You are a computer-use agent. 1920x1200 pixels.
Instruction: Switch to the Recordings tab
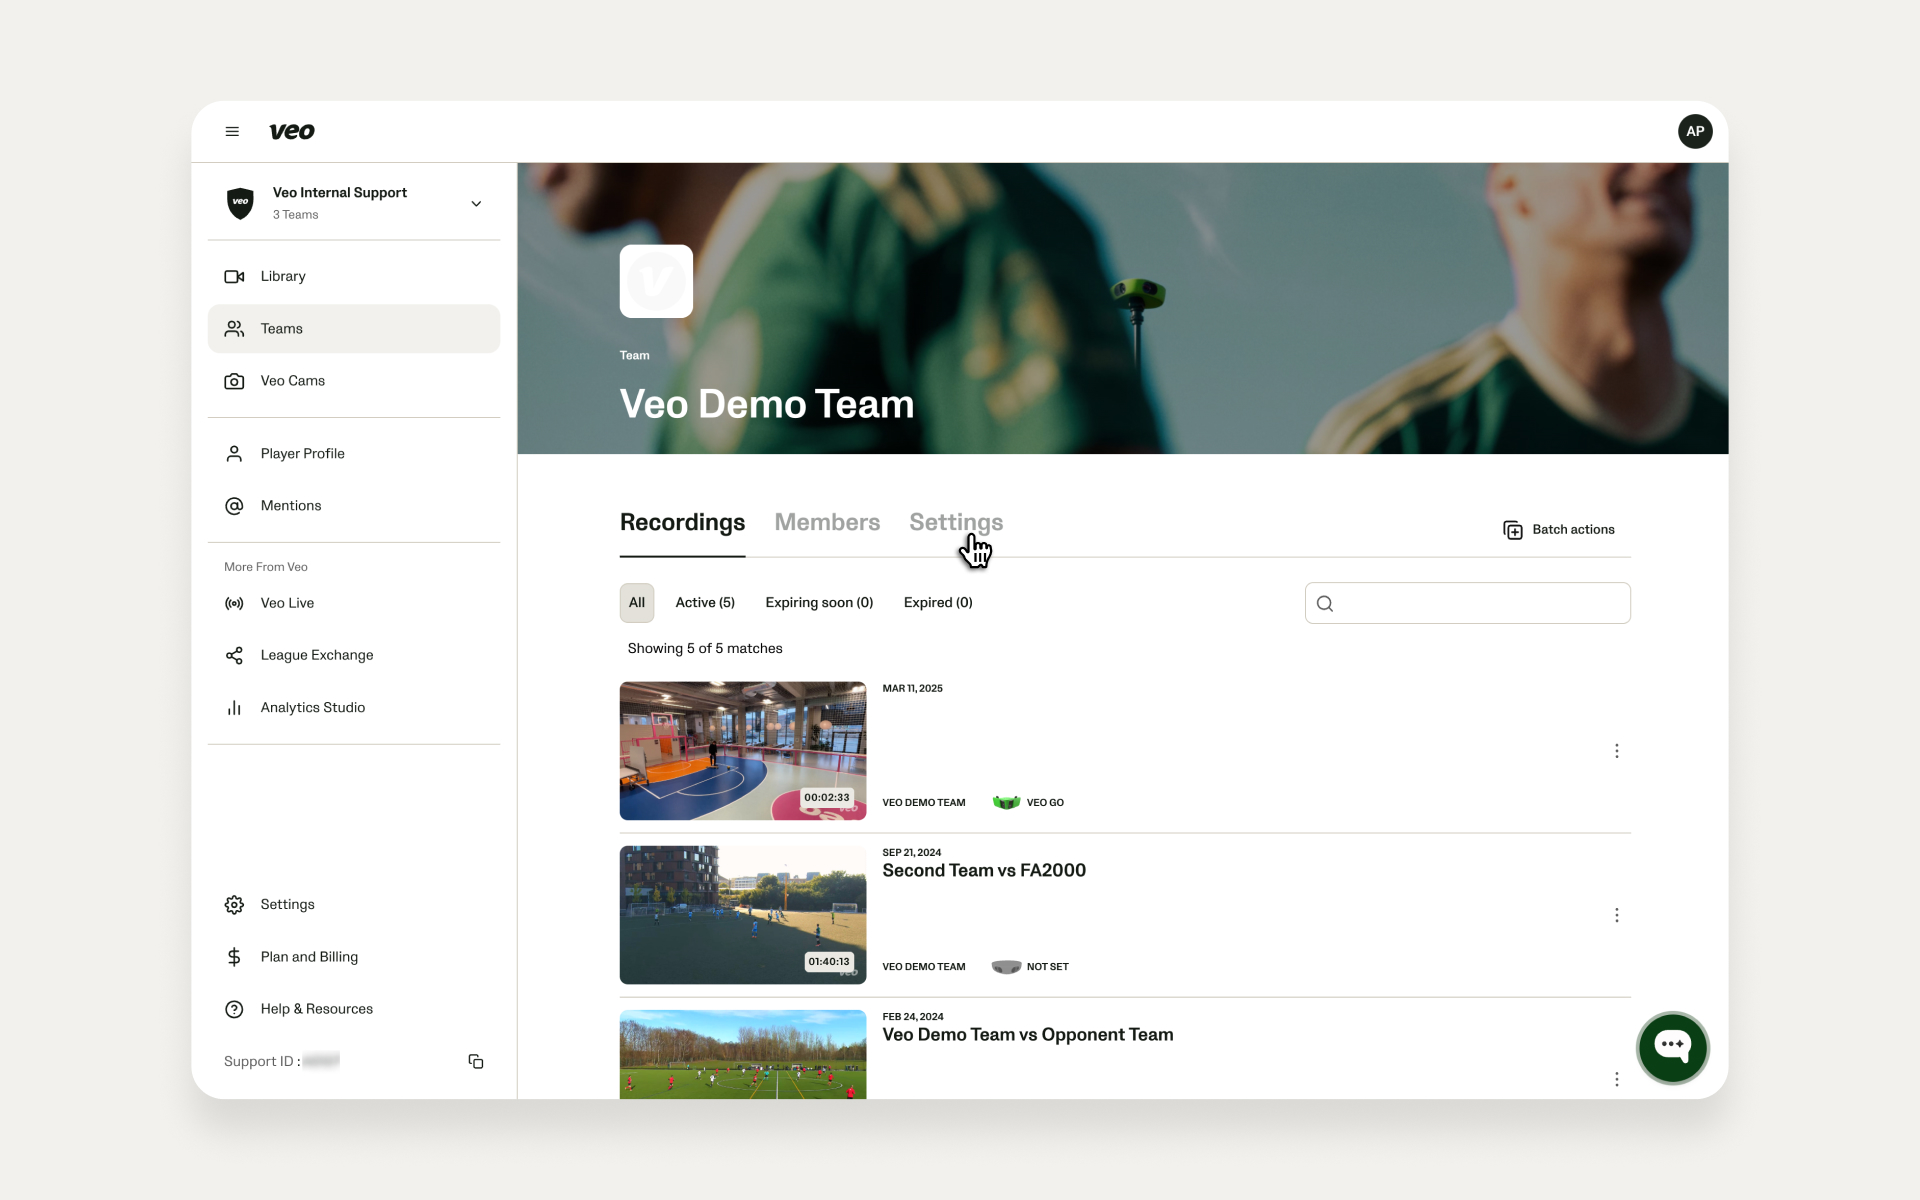pos(682,522)
